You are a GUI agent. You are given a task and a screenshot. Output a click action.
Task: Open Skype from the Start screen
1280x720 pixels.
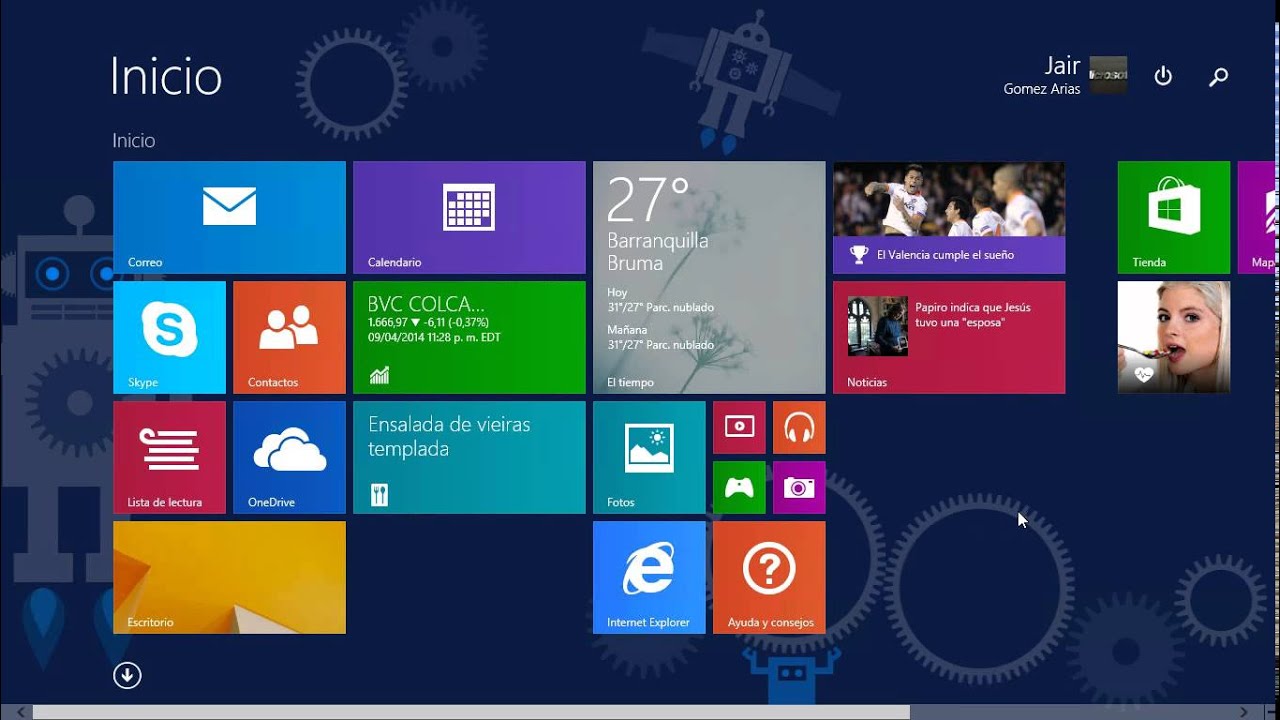169,336
